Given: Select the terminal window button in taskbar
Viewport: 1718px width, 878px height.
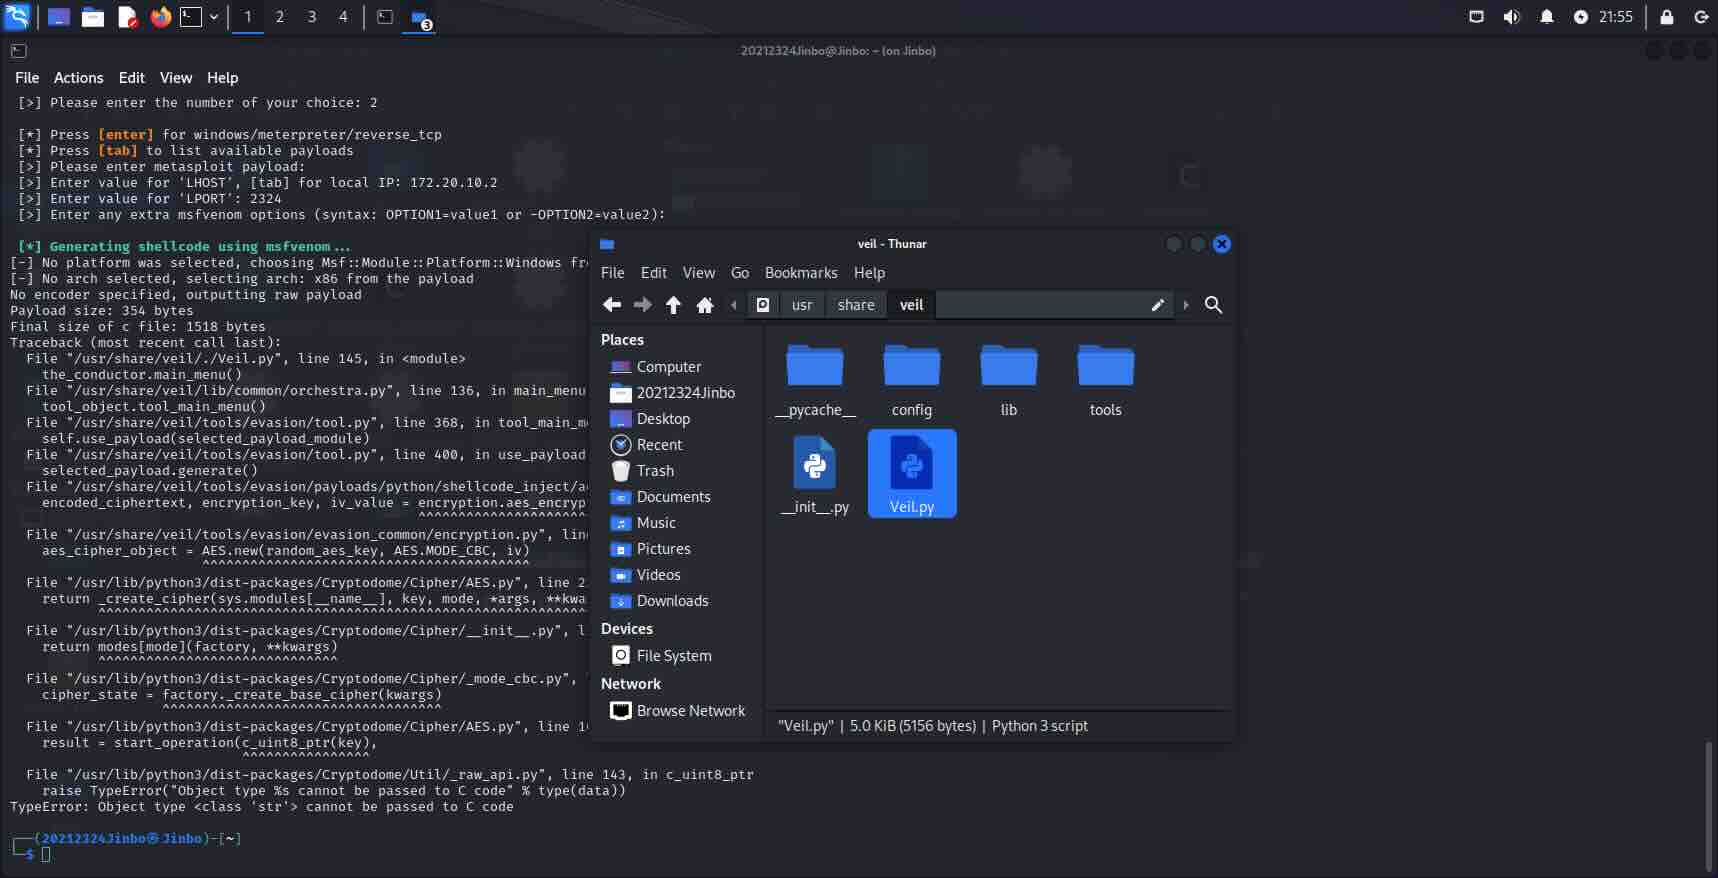Looking at the screenshot, I should pyautogui.click(x=385, y=17).
